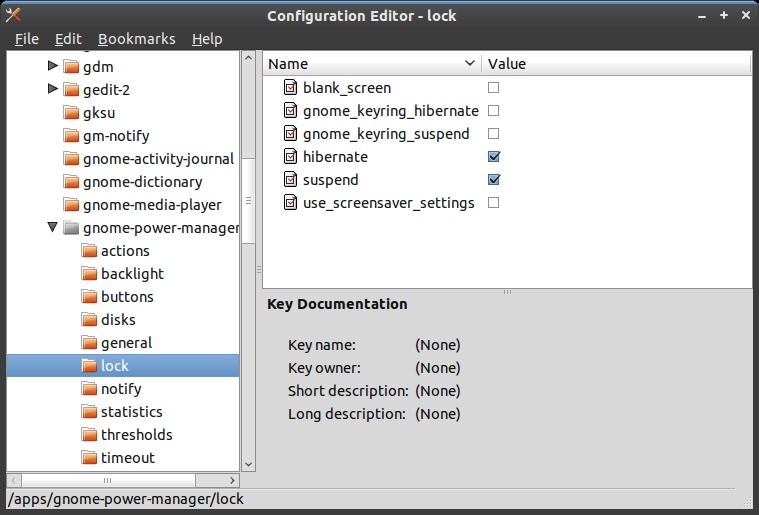Click the use_screensaver_settings key icon
The height and width of the screenshot is (515, 759).
point(290,202)
